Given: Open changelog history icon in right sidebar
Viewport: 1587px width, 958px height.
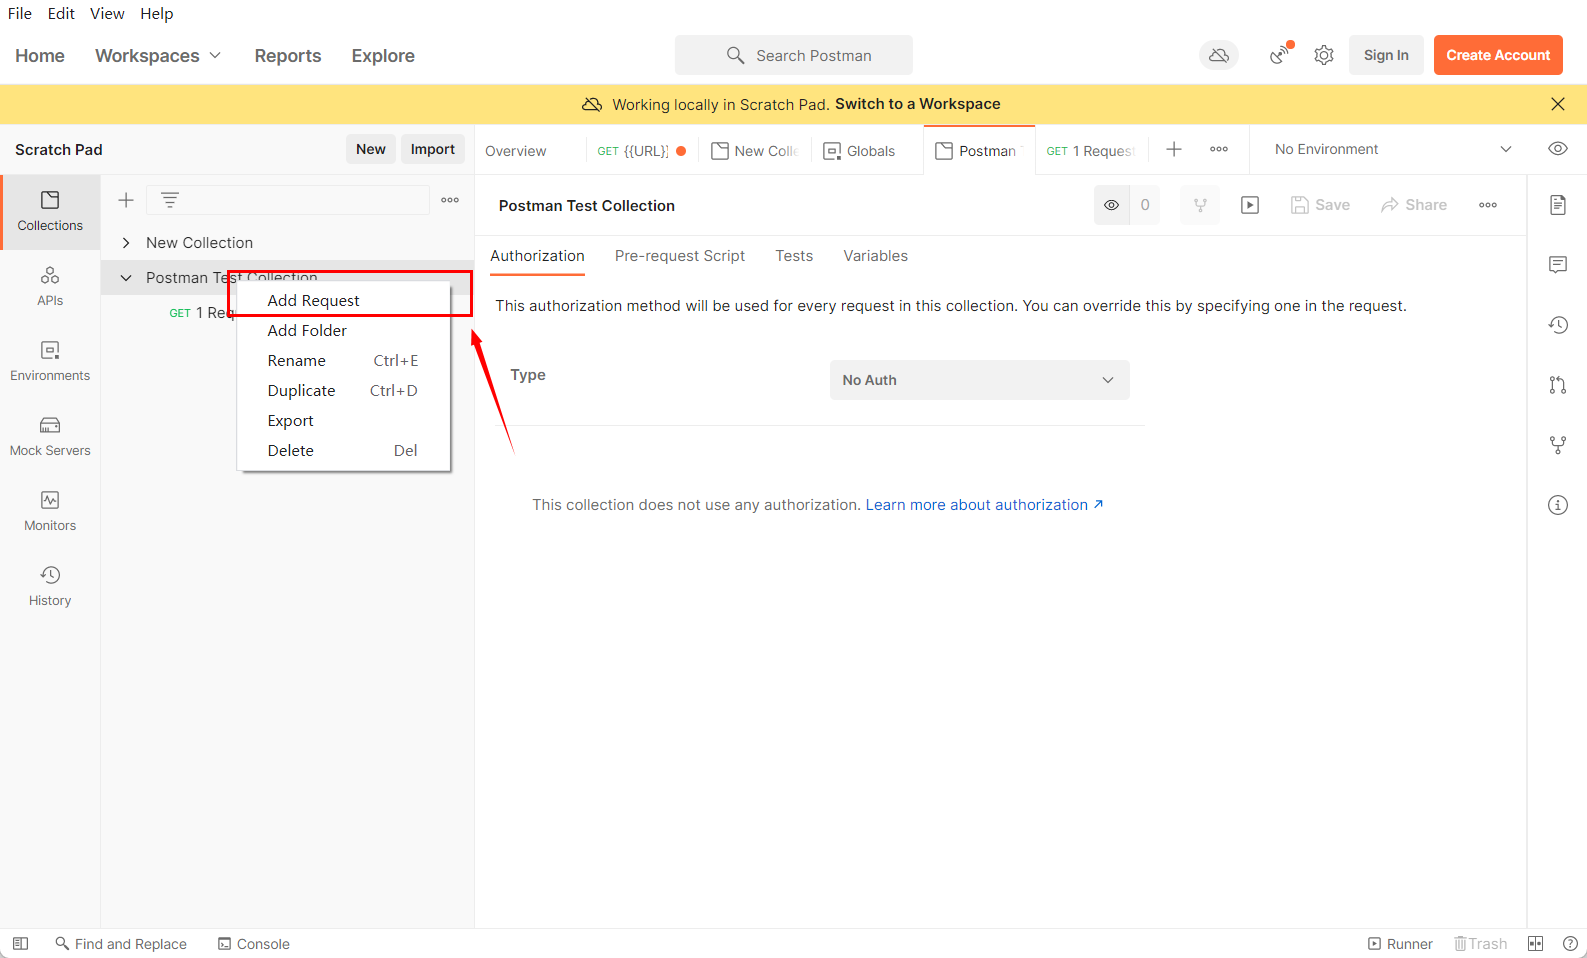Looking at the screenshot, I should point(1558,325).
